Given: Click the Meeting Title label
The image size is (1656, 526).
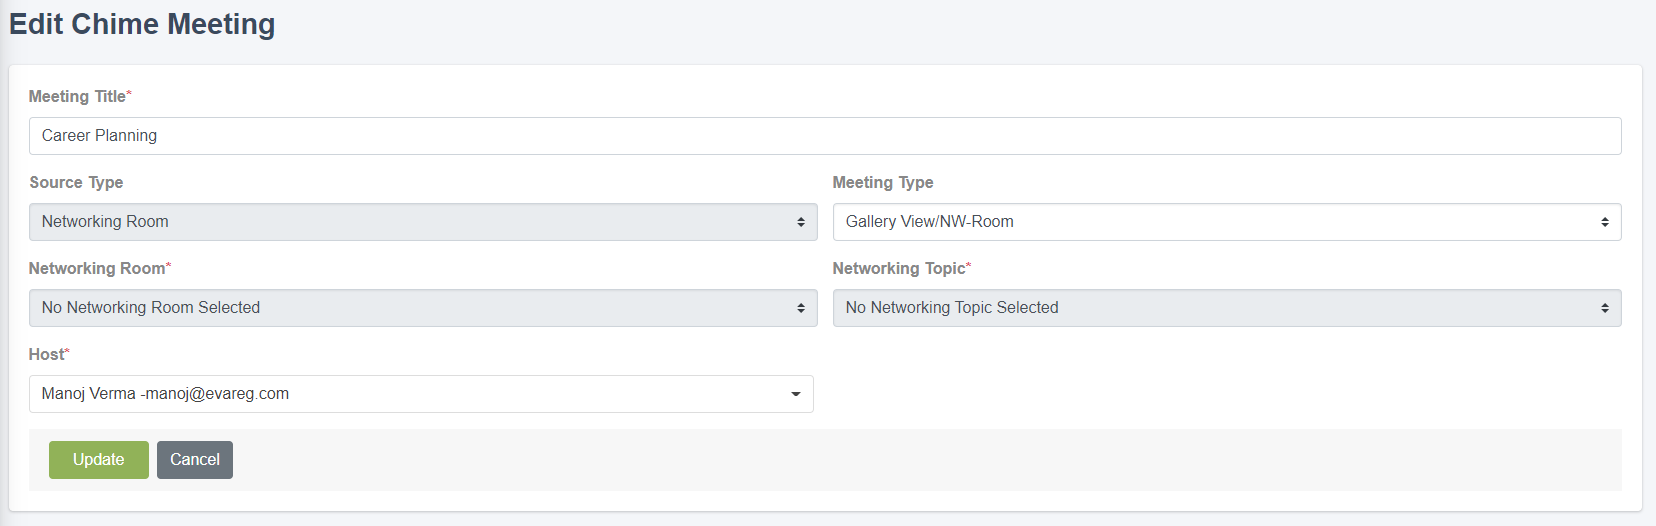Looking at the screenshot, I should click(x=78, y=97).
